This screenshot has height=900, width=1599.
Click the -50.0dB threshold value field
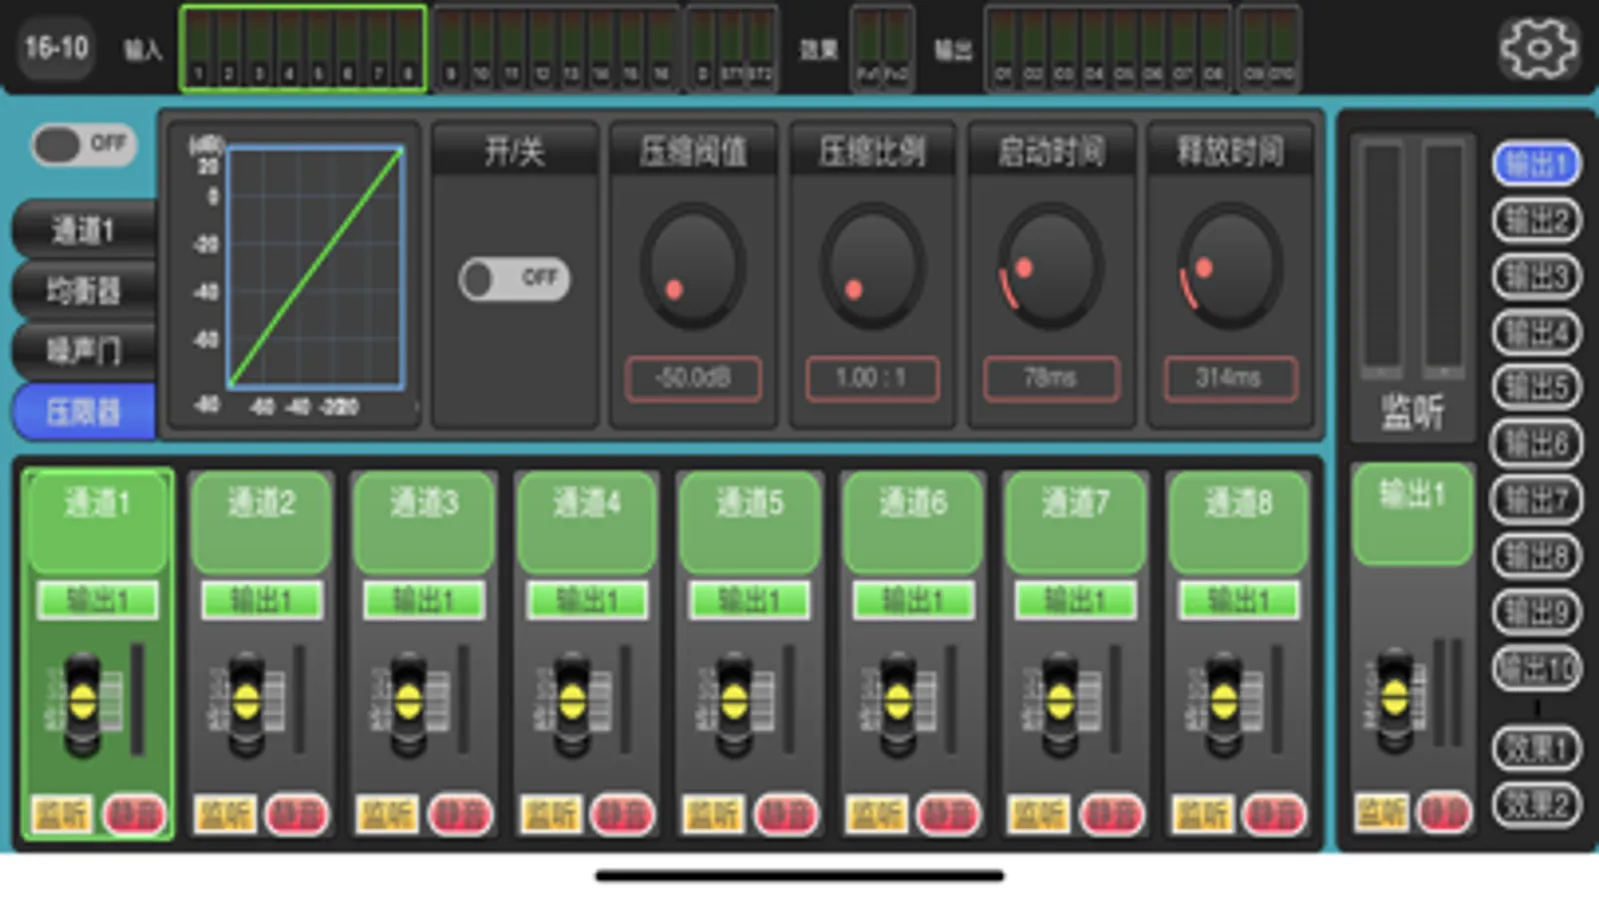[693, 378]
